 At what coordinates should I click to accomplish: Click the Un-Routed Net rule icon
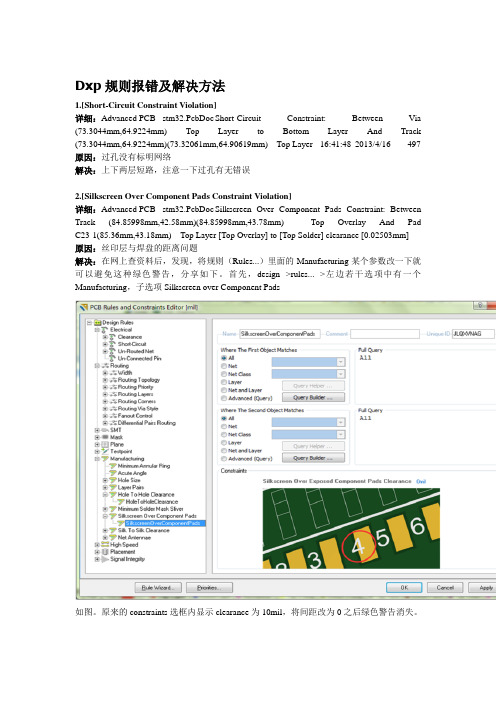click(x=113, y=351)
